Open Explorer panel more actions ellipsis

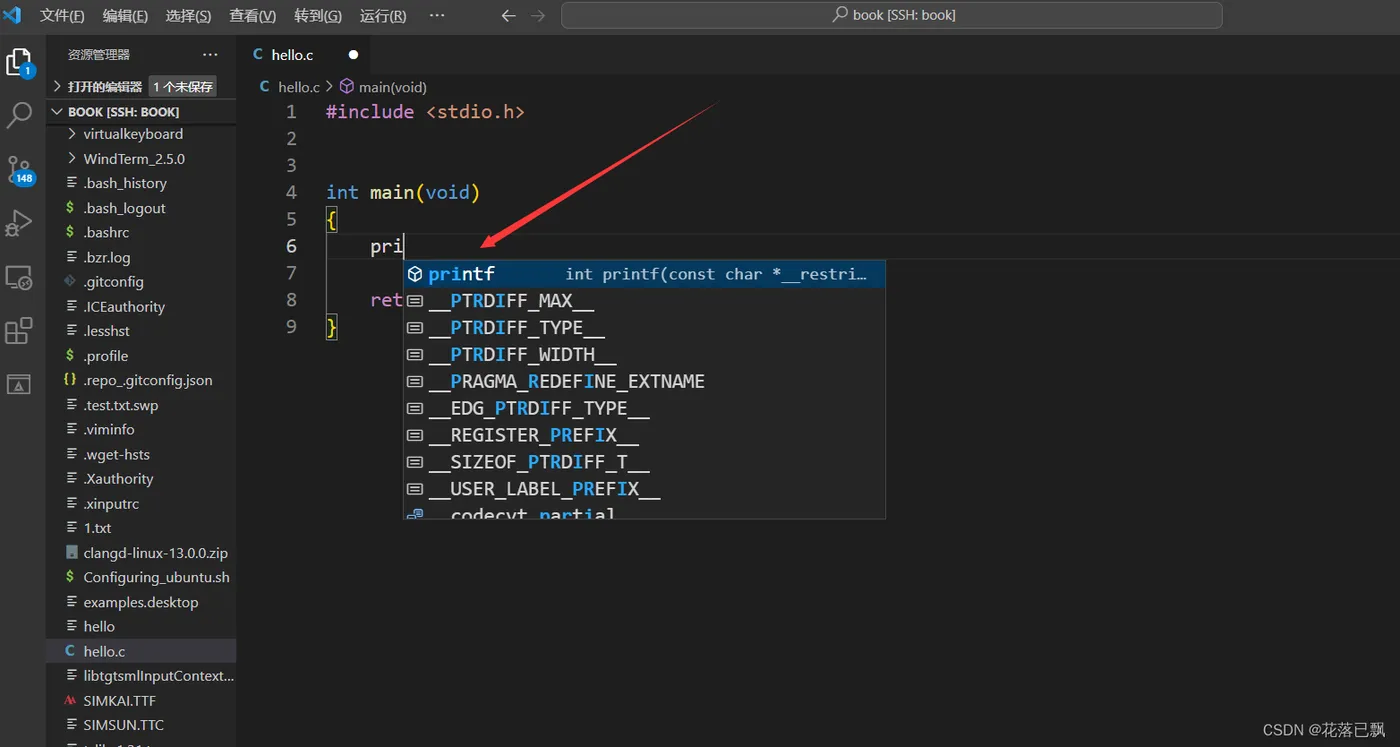[x=210, y=55]
